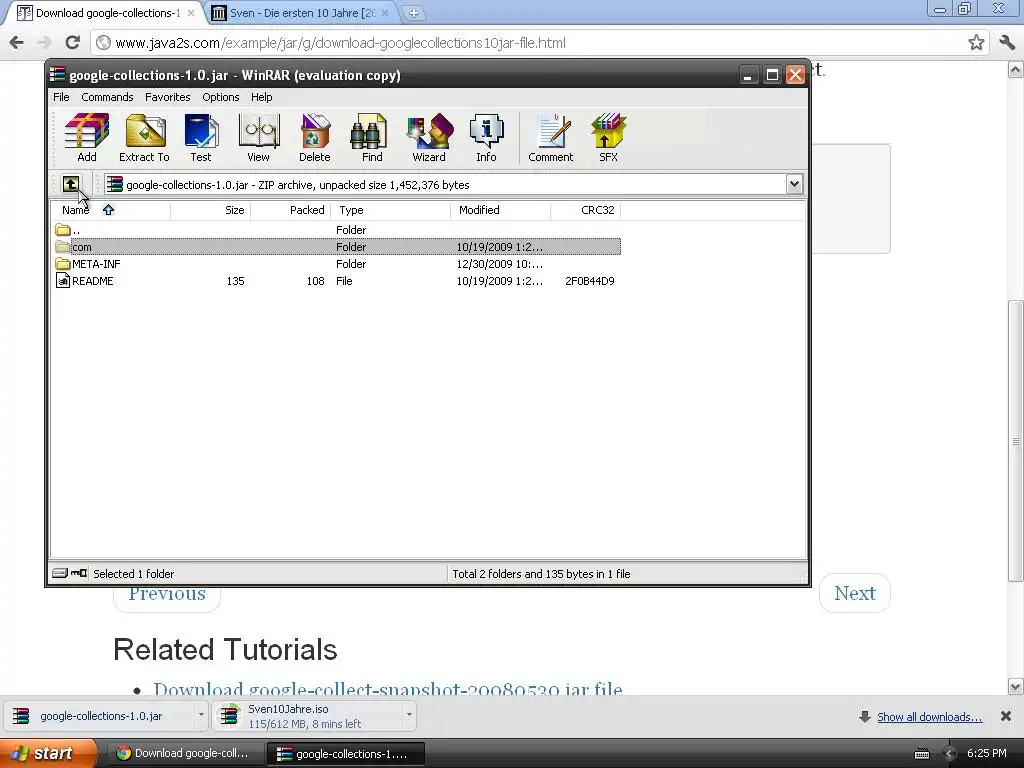This screenshot has height=768, width=1024.
Task: Bookmark the page with the star icon
Action: [x=976, y=43]
